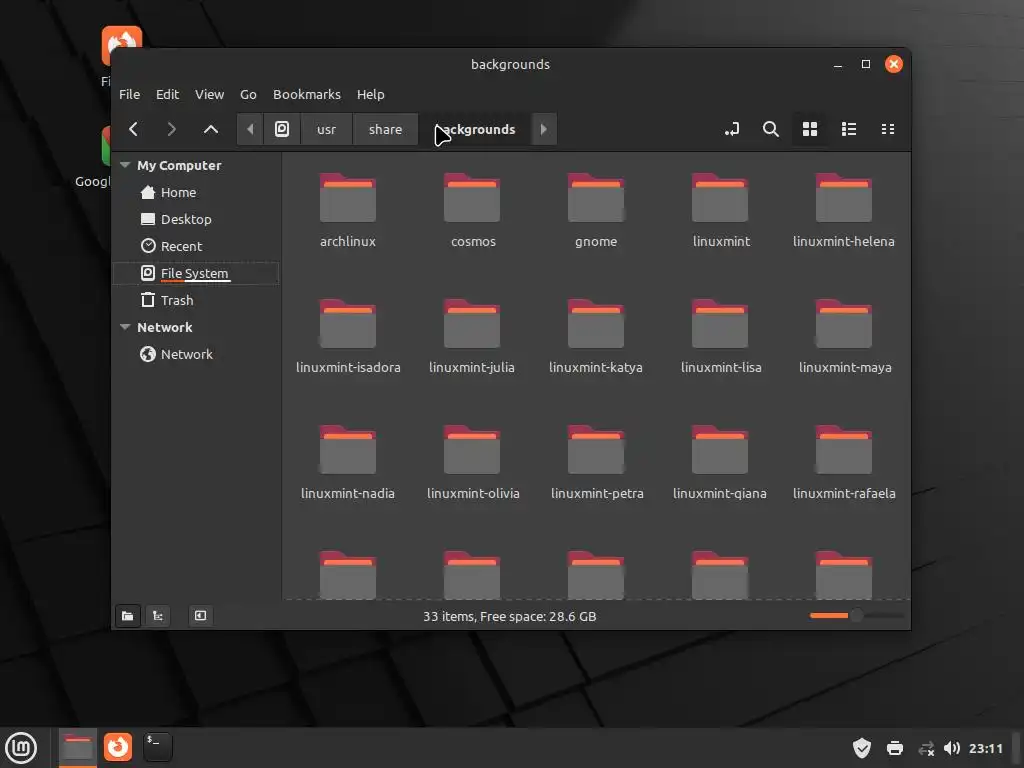
Task: Select the linuxmint-isadora folder icon
Action: coord(347,323)
